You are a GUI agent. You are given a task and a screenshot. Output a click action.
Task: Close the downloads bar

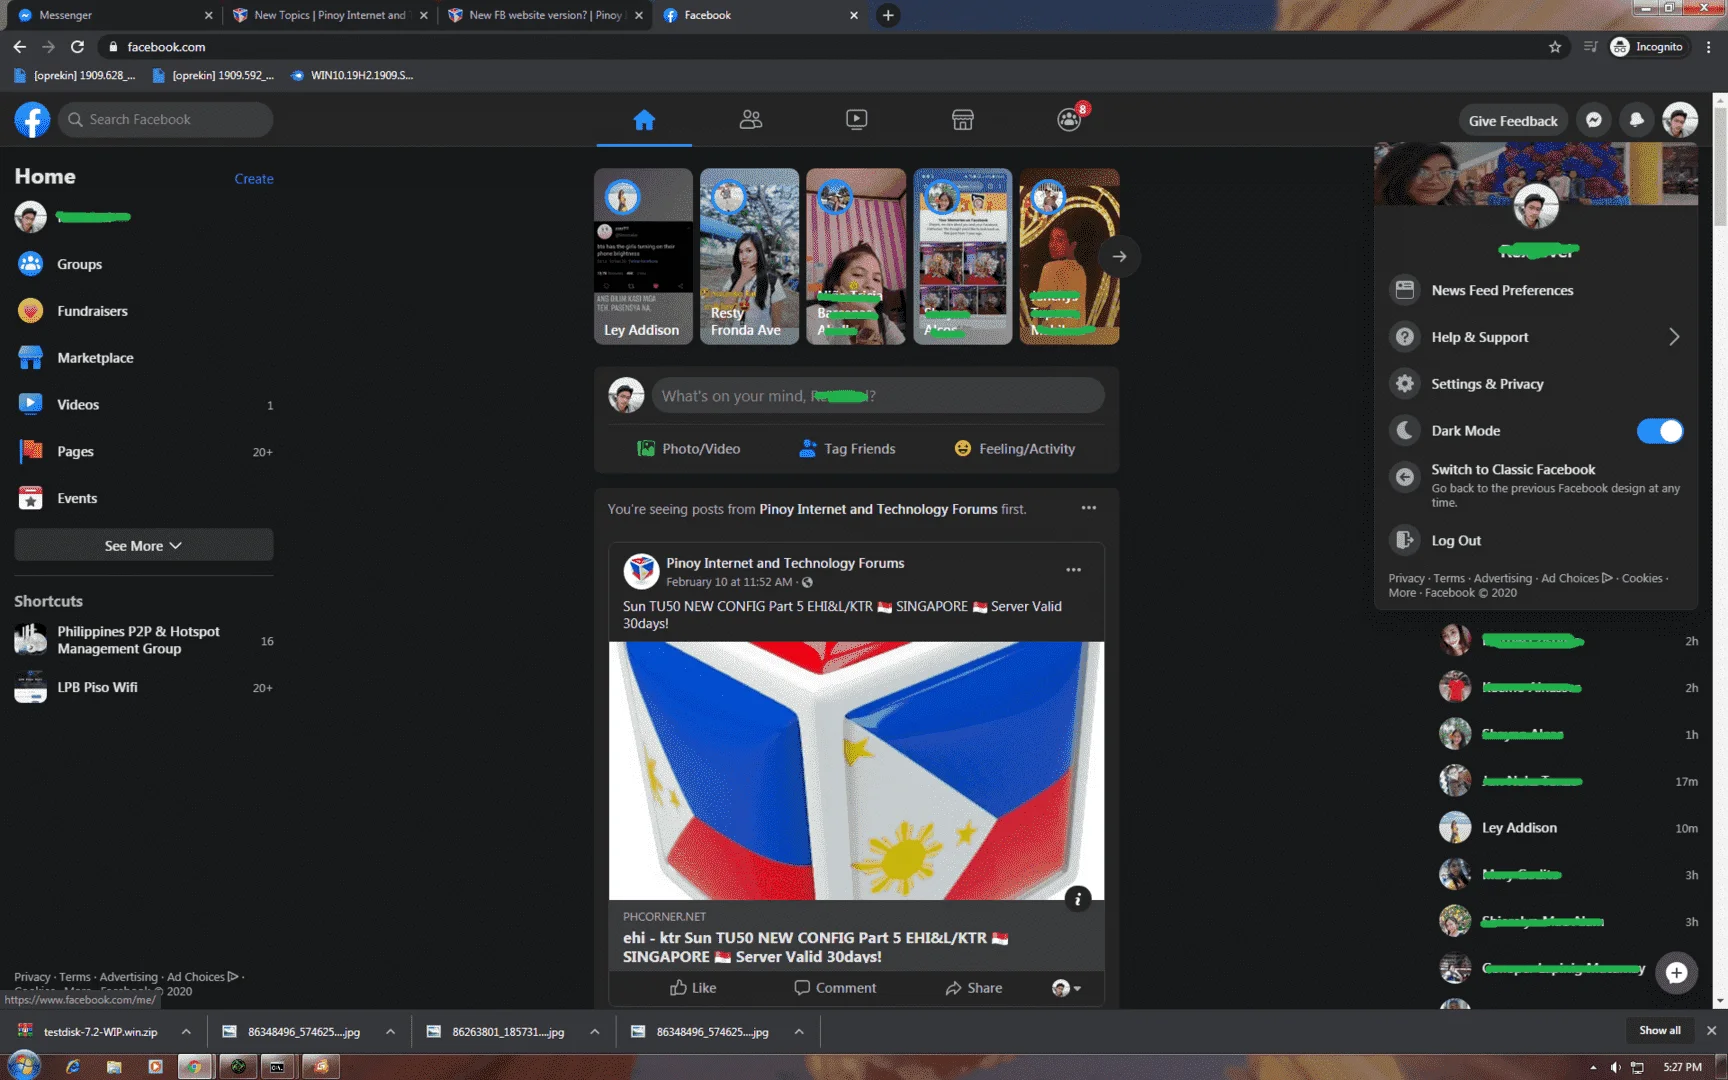pos(1711,1031)
